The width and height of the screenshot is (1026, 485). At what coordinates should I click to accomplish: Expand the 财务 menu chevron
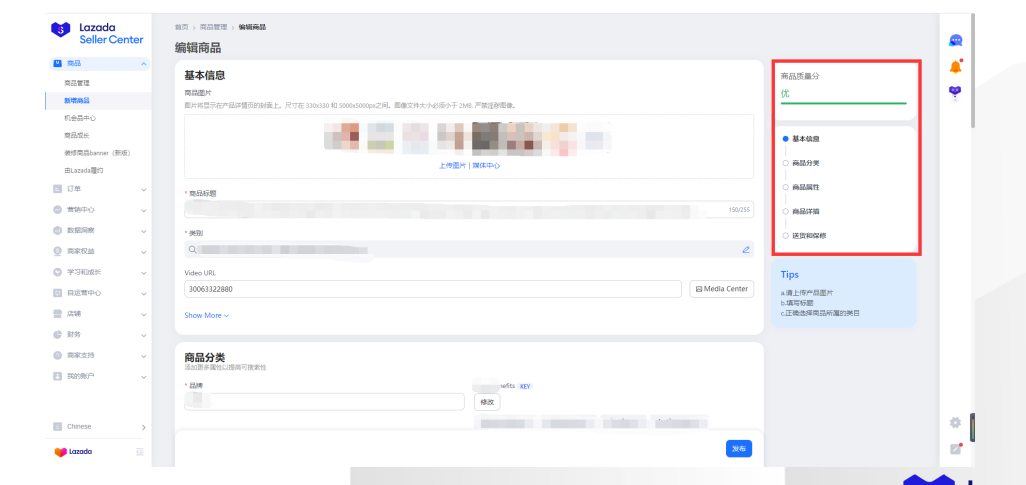pyautogui.click(x=143, y=335)
